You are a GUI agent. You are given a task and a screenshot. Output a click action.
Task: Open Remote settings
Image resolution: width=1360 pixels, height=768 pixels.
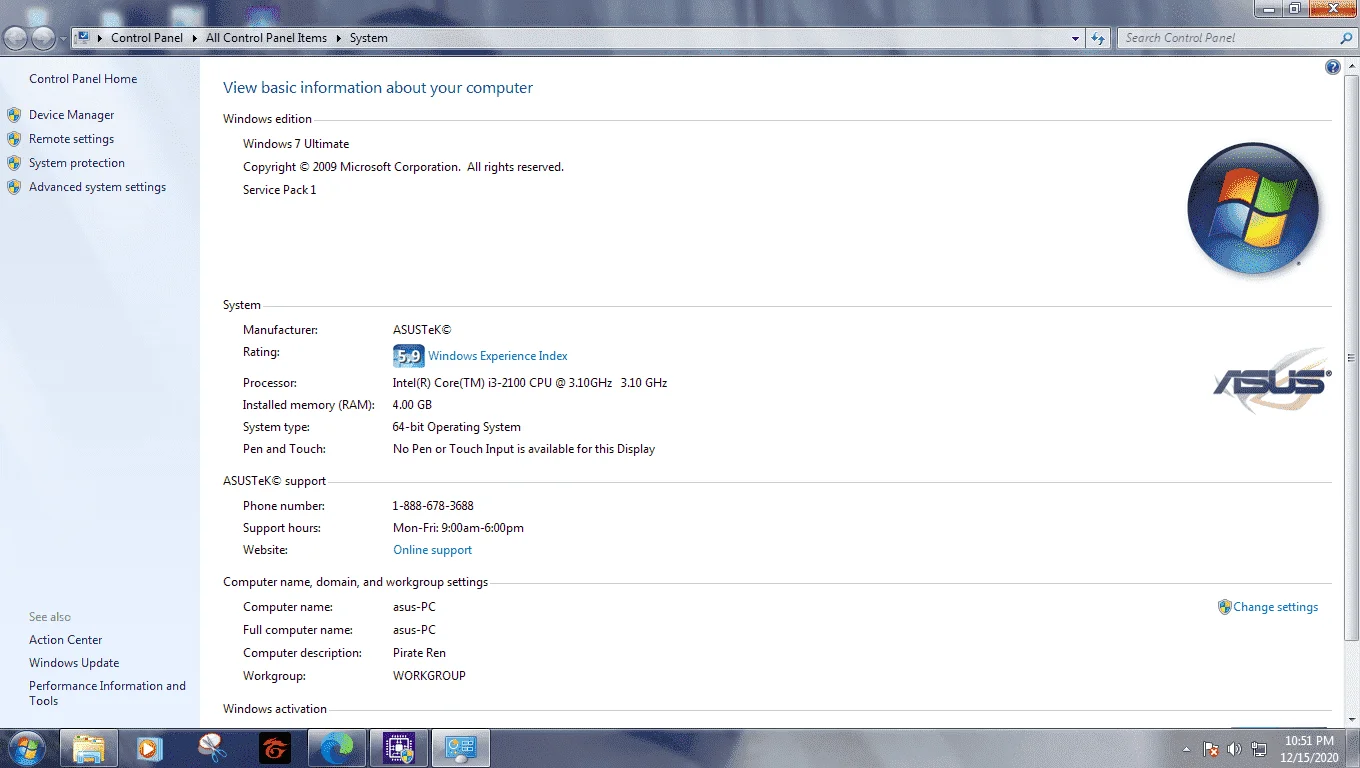(x=71, y=139)
